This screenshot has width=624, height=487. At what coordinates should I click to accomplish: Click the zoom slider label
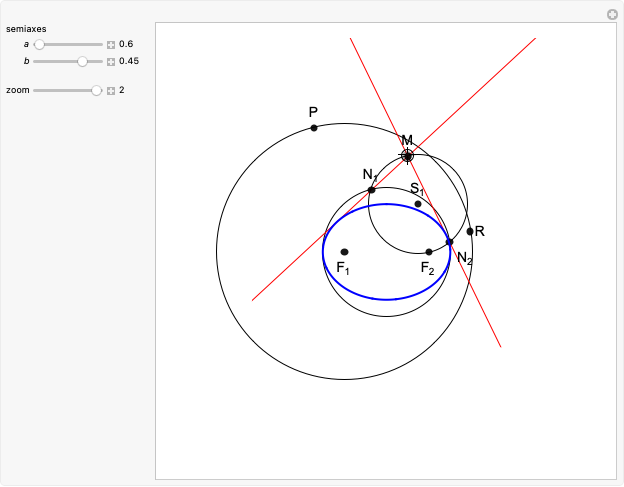click(17, 90)
